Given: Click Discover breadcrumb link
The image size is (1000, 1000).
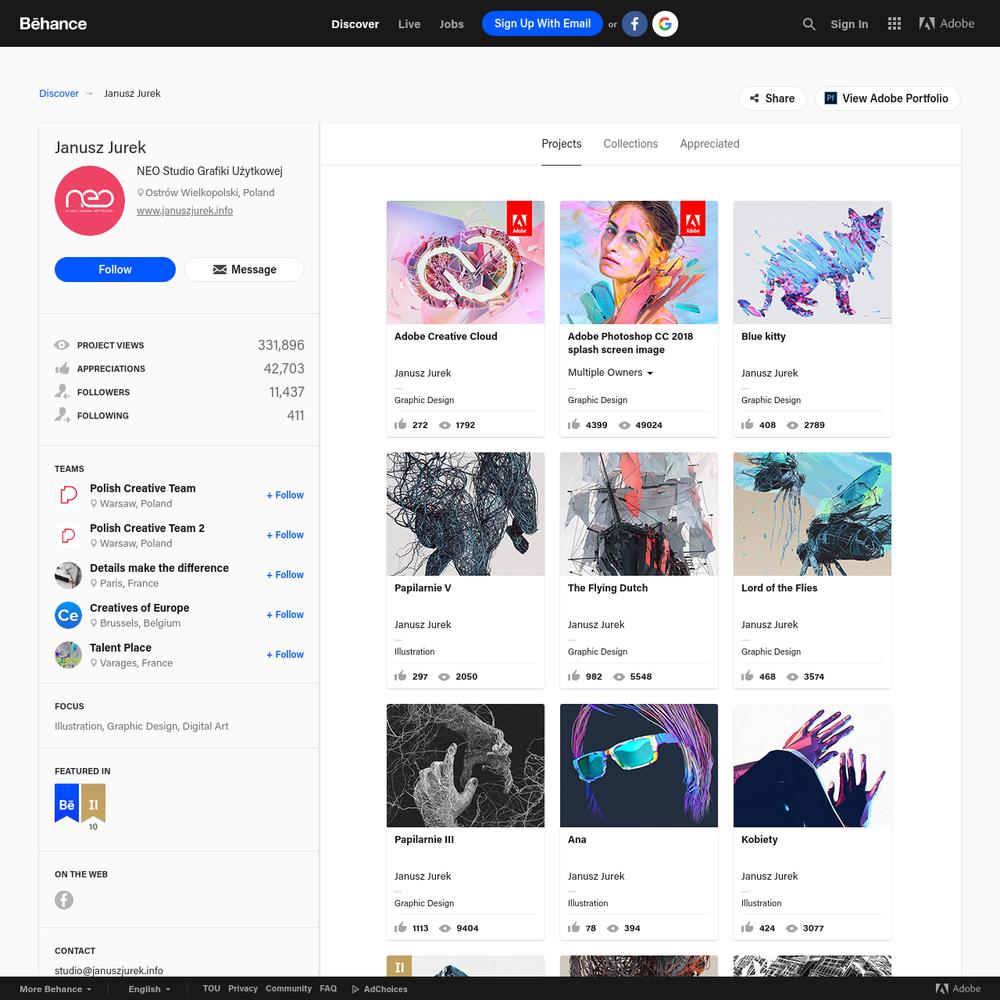Looking at the screenshot, I should tap(59, 93).
